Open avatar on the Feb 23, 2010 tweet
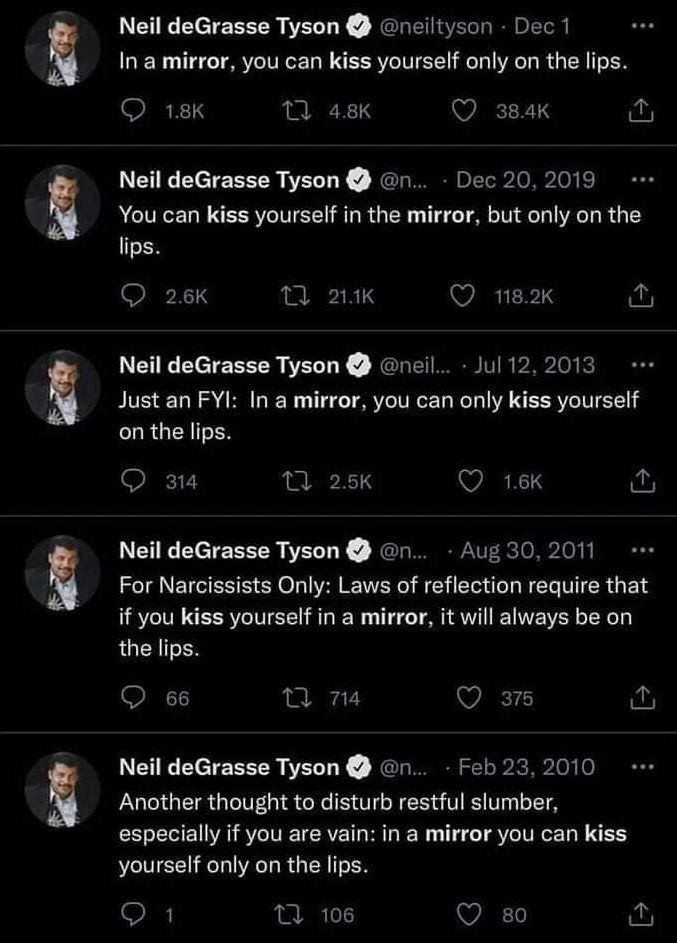677x943 pixels. pyautogui.click(x=61, y=789)
